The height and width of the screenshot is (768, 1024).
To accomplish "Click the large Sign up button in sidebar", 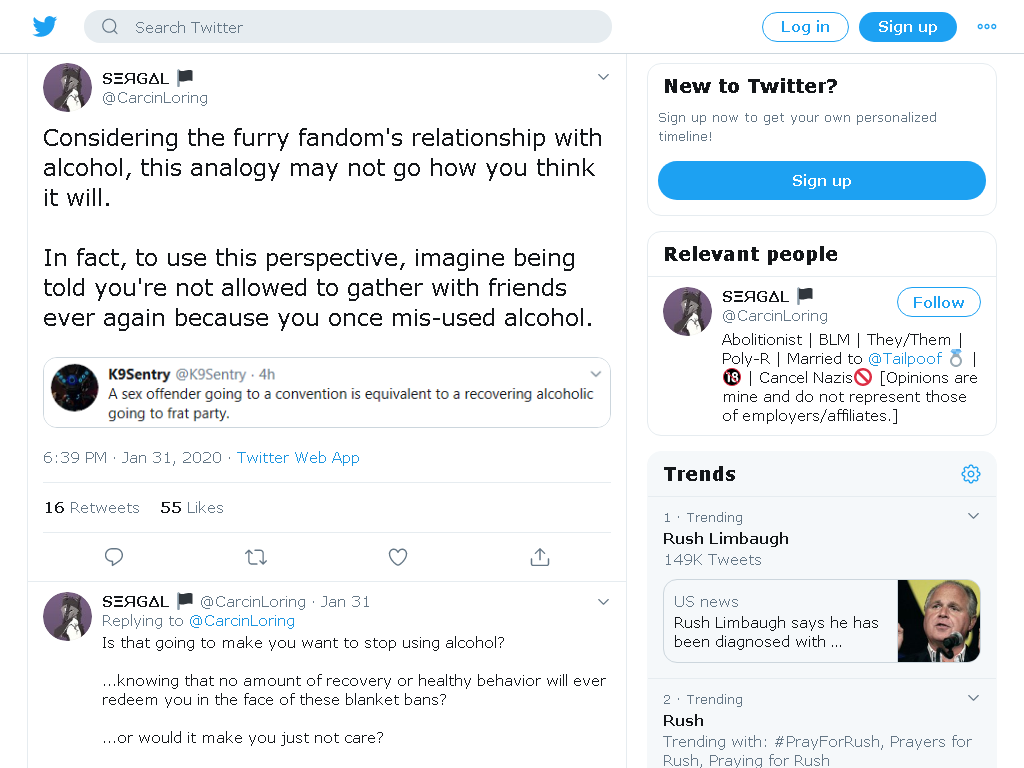I will 822,181.
